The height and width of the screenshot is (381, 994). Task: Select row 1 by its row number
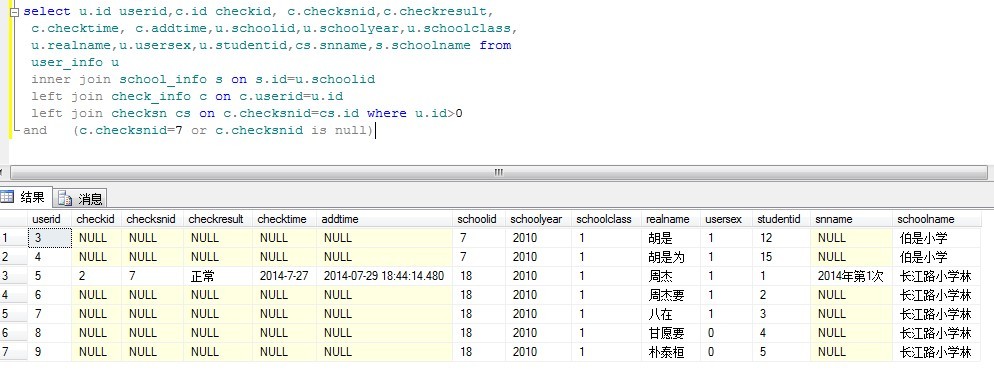(13, 238)
